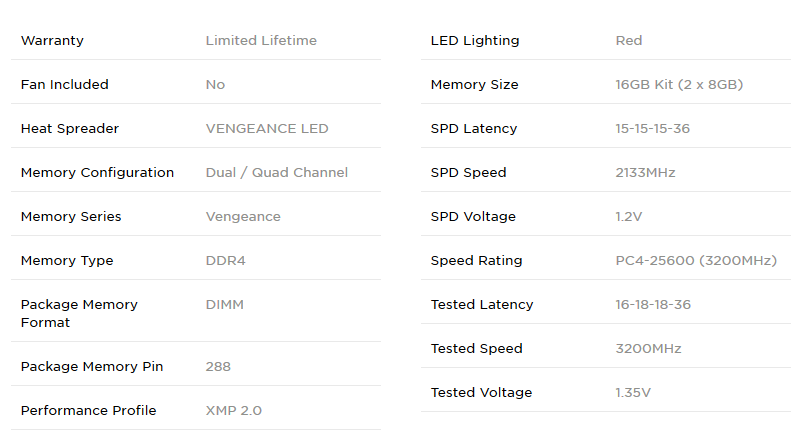This screenshot has width=806, height=434.
Task: Click the LED Lighting label
Action: pos(475,41)
